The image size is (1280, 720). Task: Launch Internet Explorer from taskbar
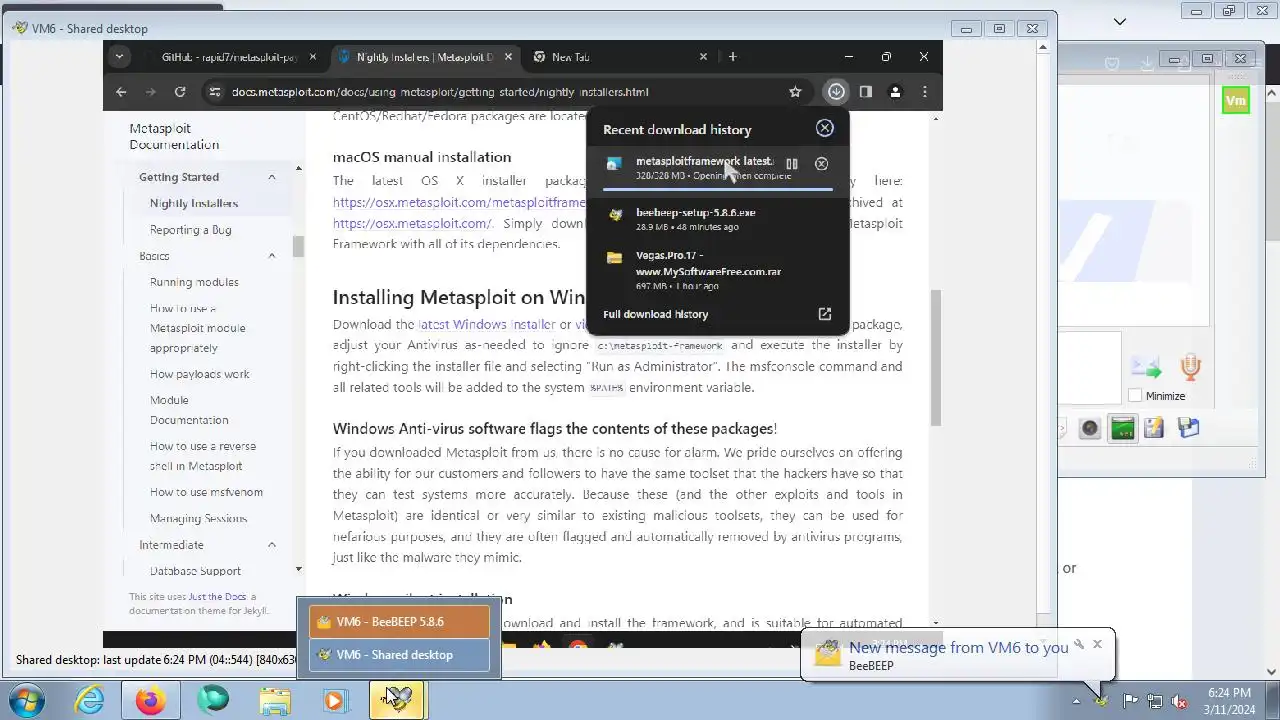pyautogui.click(x=90, y=700)
